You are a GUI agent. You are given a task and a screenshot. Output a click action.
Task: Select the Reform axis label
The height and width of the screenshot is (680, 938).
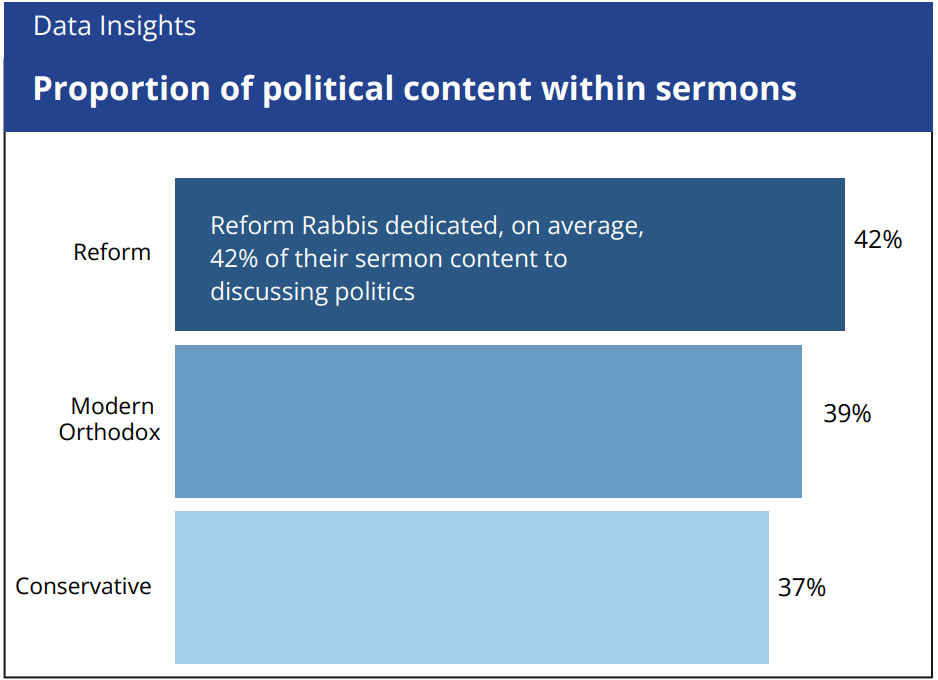point(112,252)
